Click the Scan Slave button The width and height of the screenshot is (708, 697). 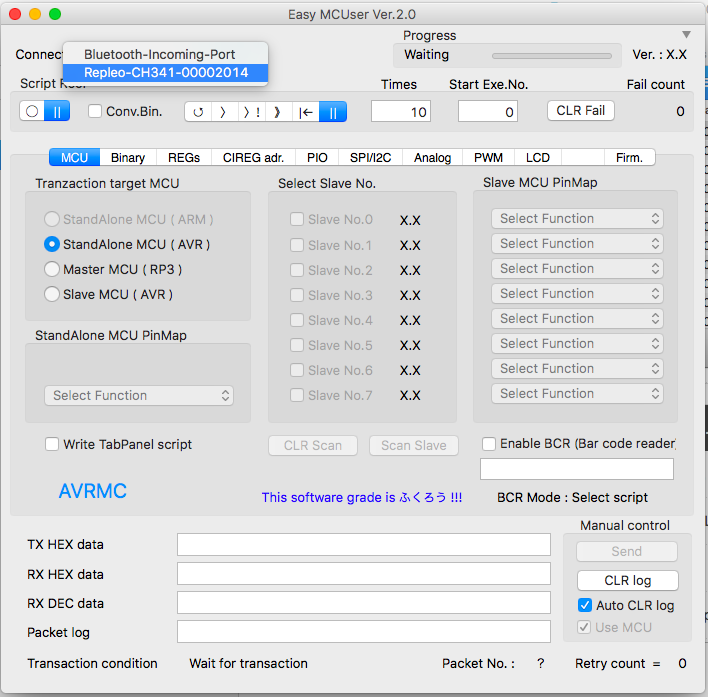tap(414, 446)
